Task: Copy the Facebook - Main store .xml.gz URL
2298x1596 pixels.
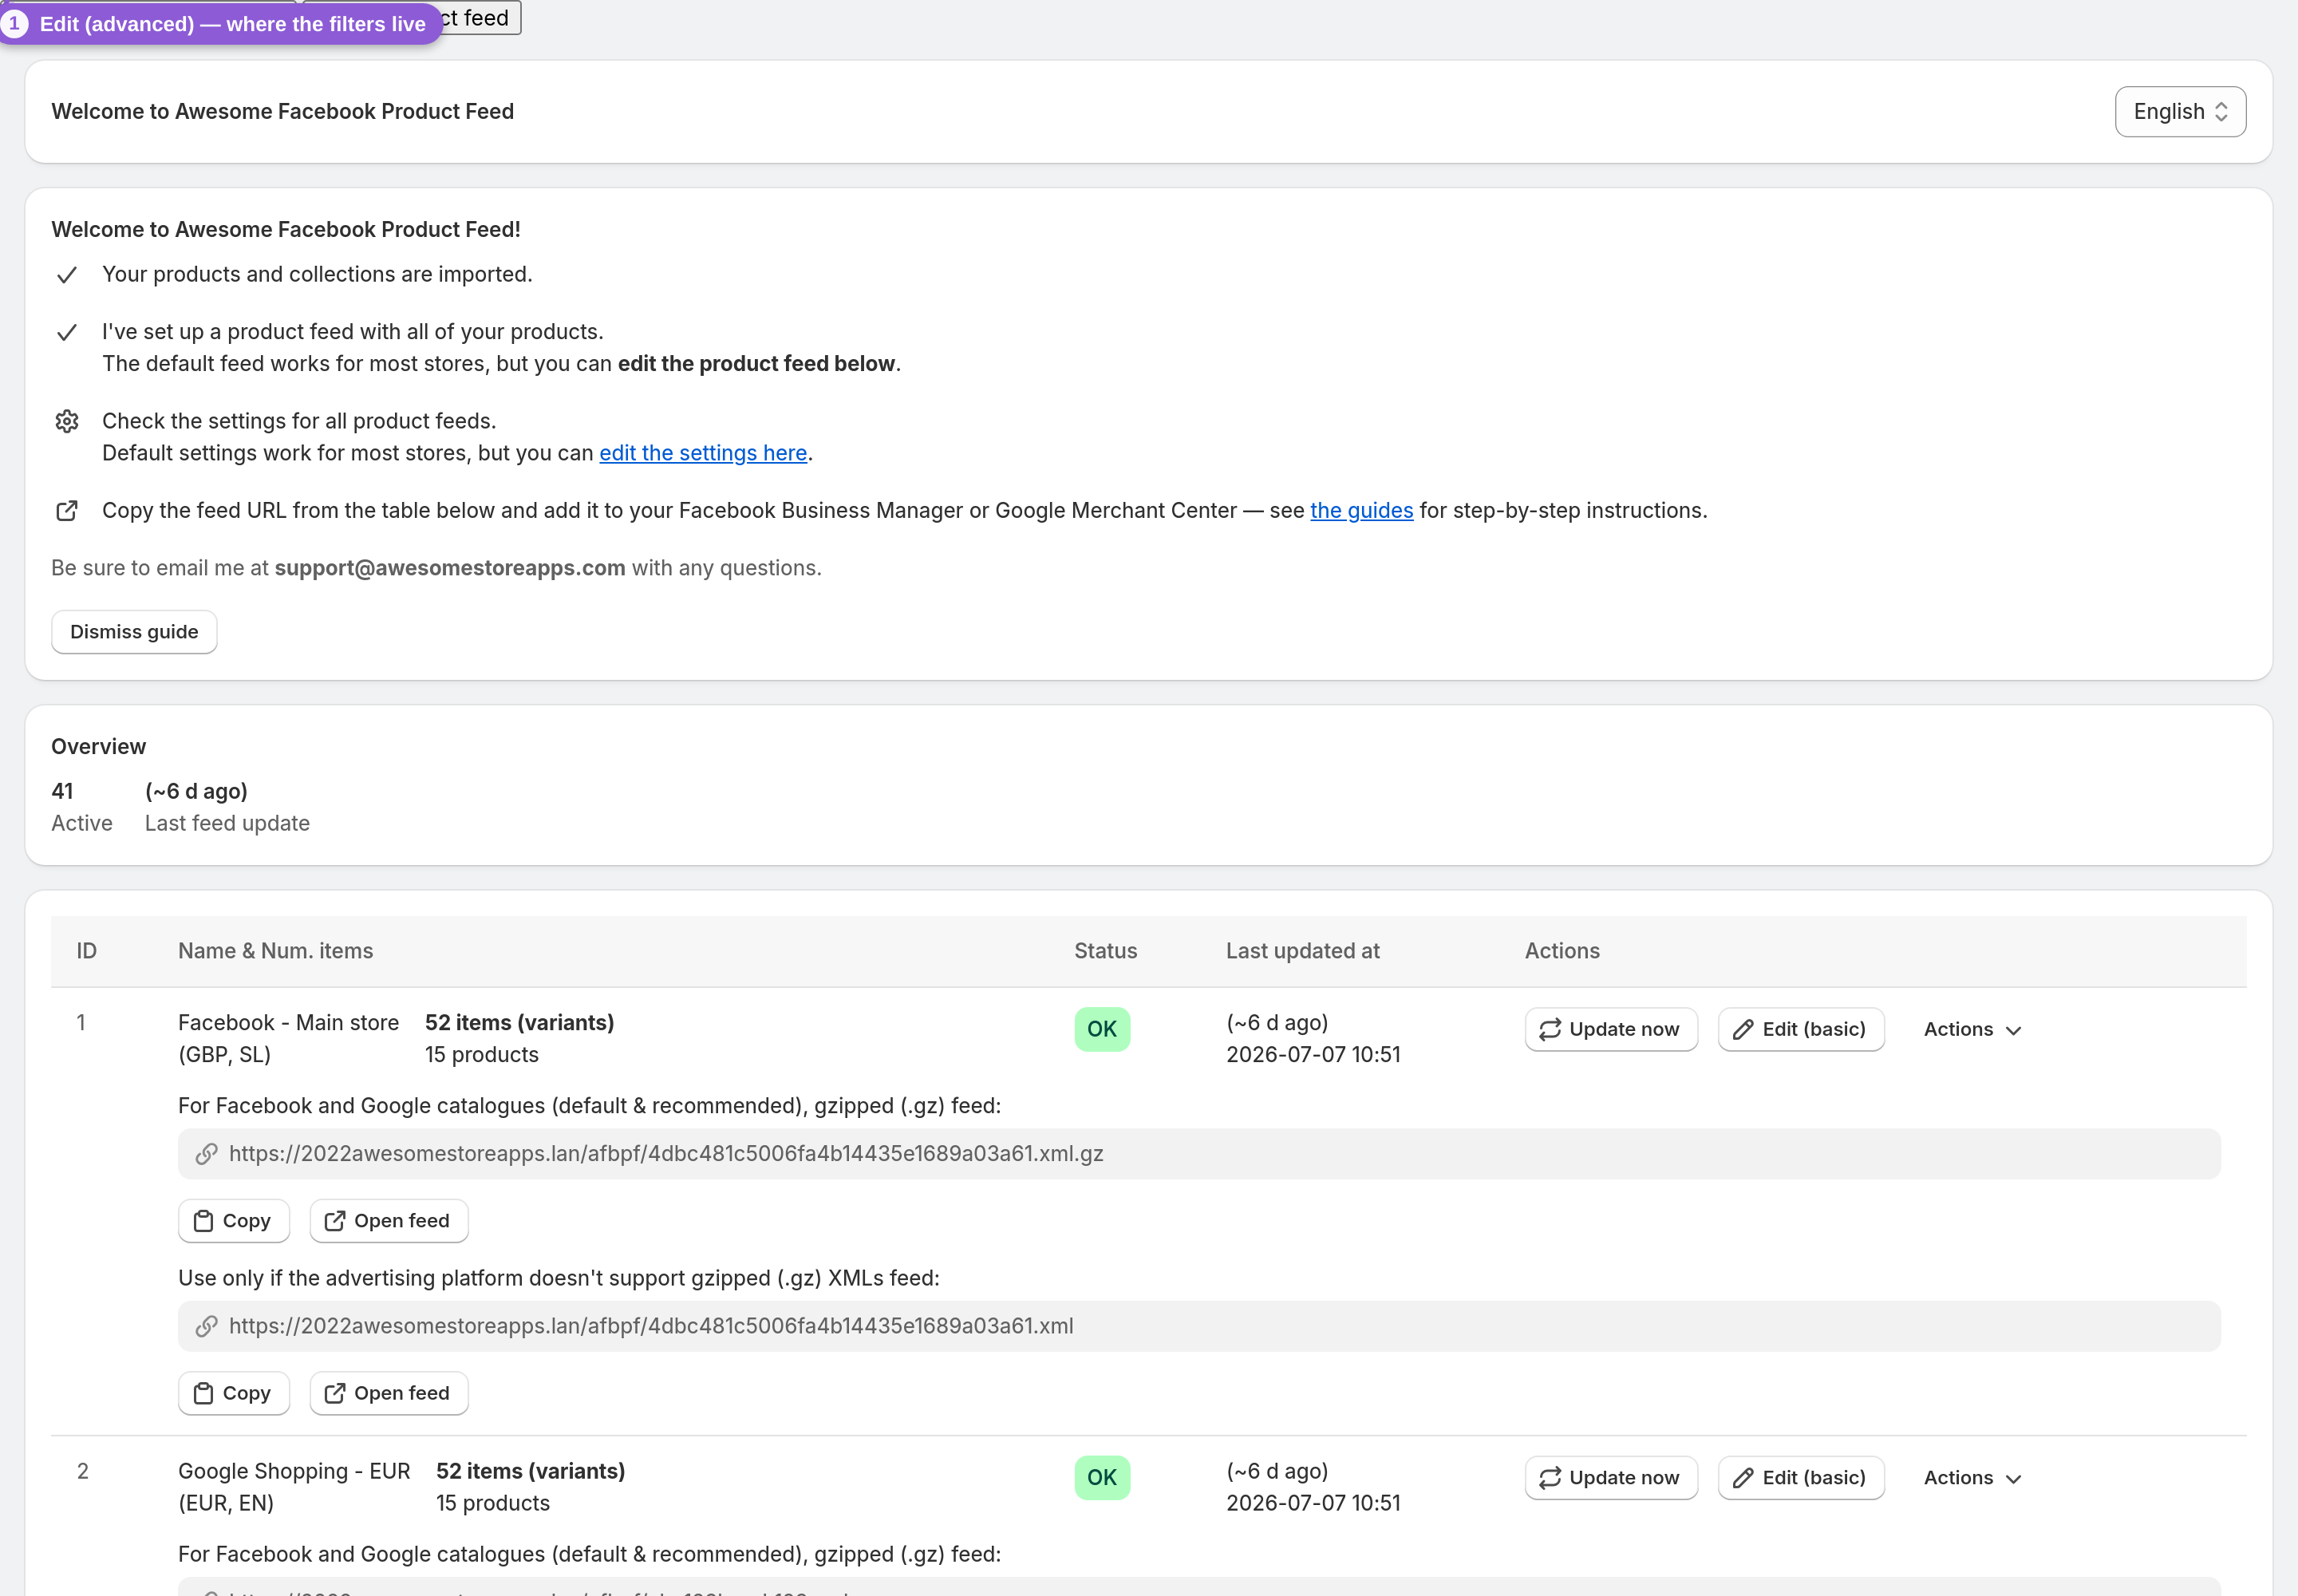Action: [x=234, y=1221]
